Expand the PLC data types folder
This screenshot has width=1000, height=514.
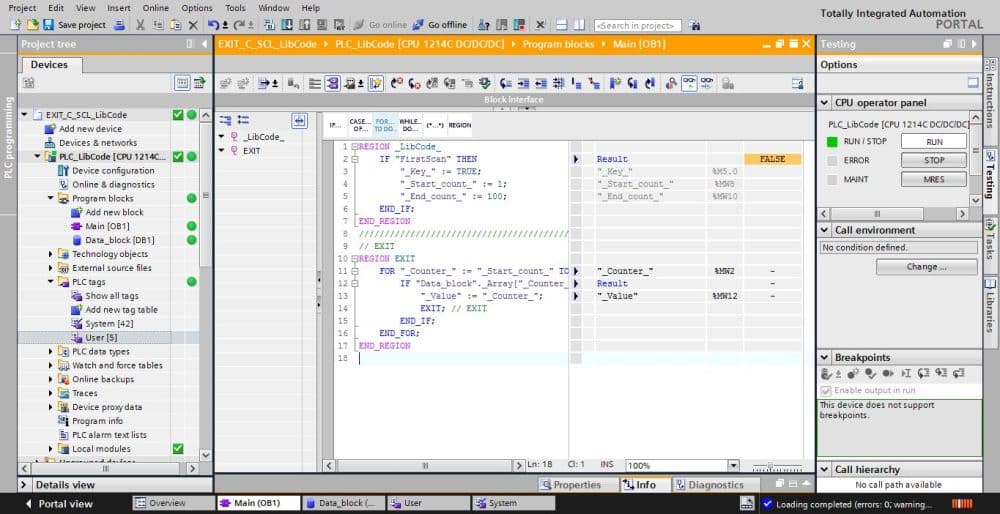[51, 351]
